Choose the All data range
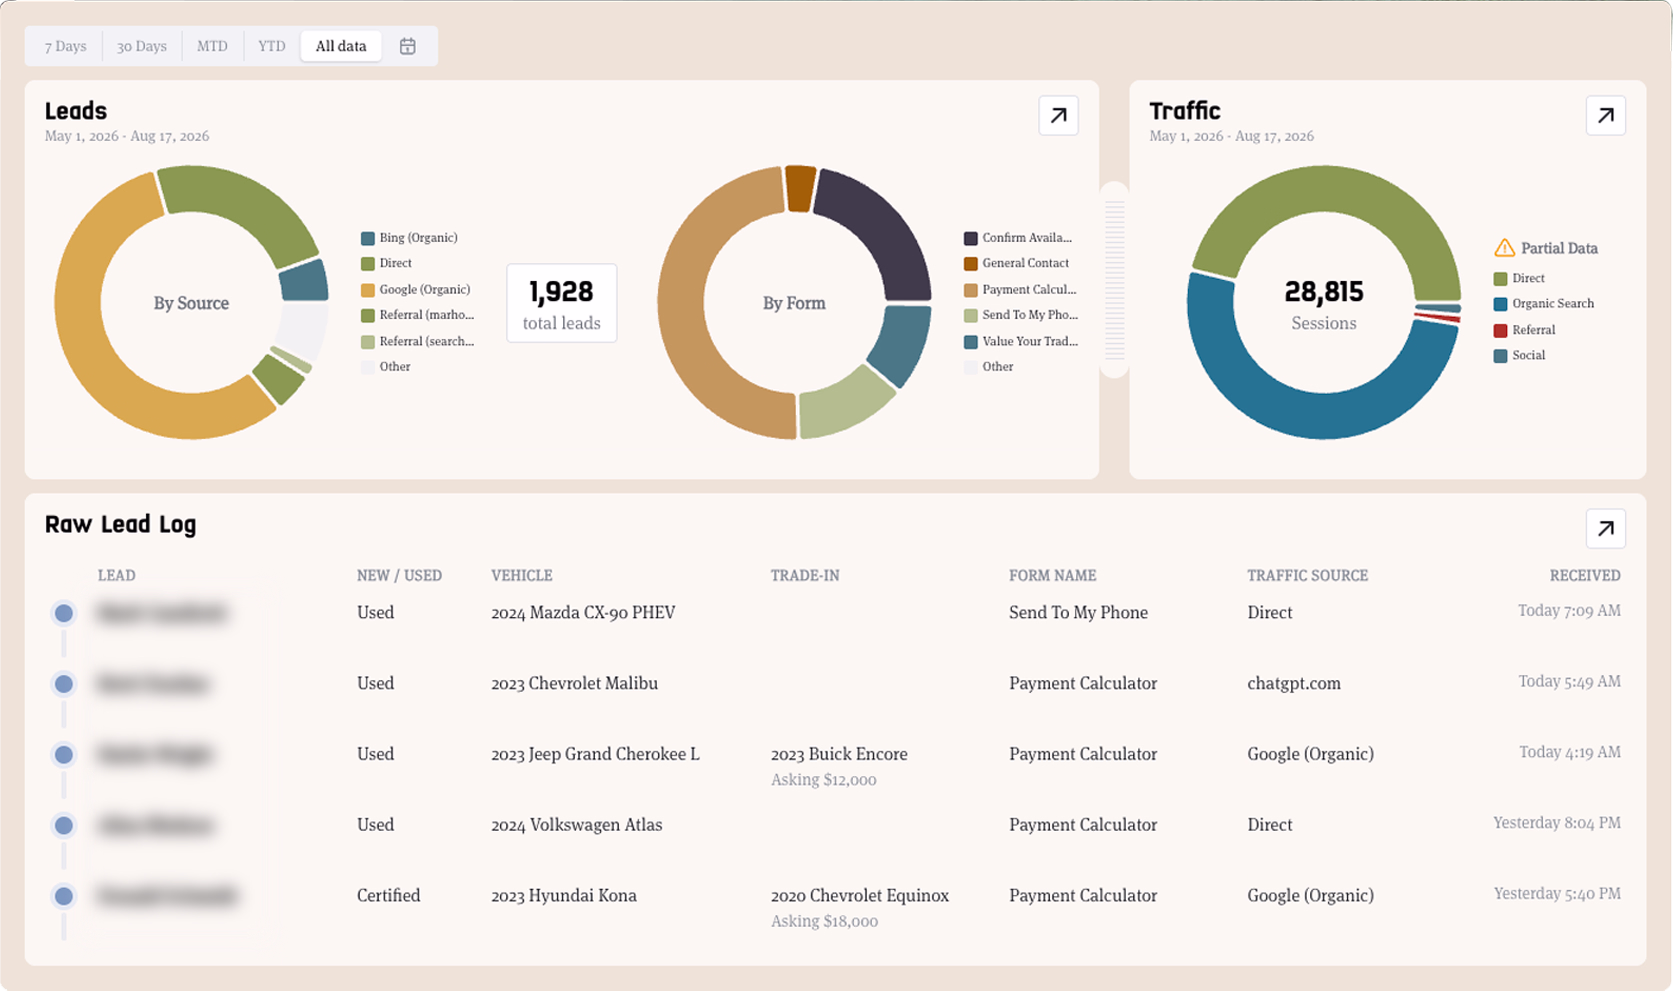Viewport: 1673px width, 991px height. 341,46
